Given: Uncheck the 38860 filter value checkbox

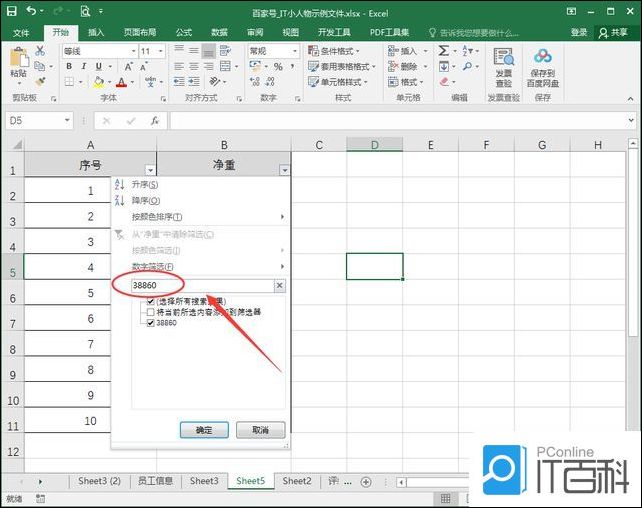Looking at the screenshot, I should tap(151, 323).
